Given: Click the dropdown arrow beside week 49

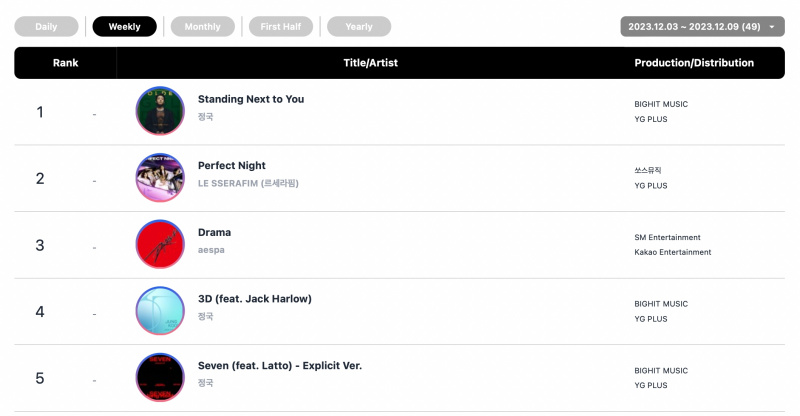Looking at the screenshot, I should coord(772,27).
